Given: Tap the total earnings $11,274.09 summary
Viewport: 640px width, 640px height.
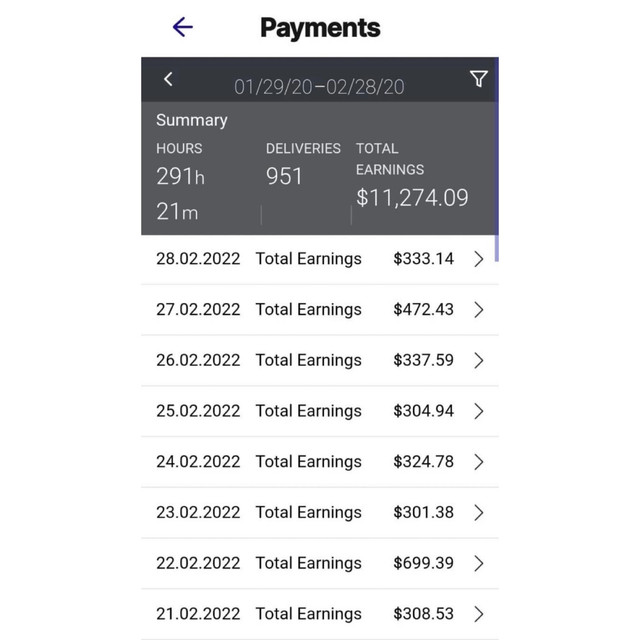Looking at the screenshot, I should [x=412, y=197].
